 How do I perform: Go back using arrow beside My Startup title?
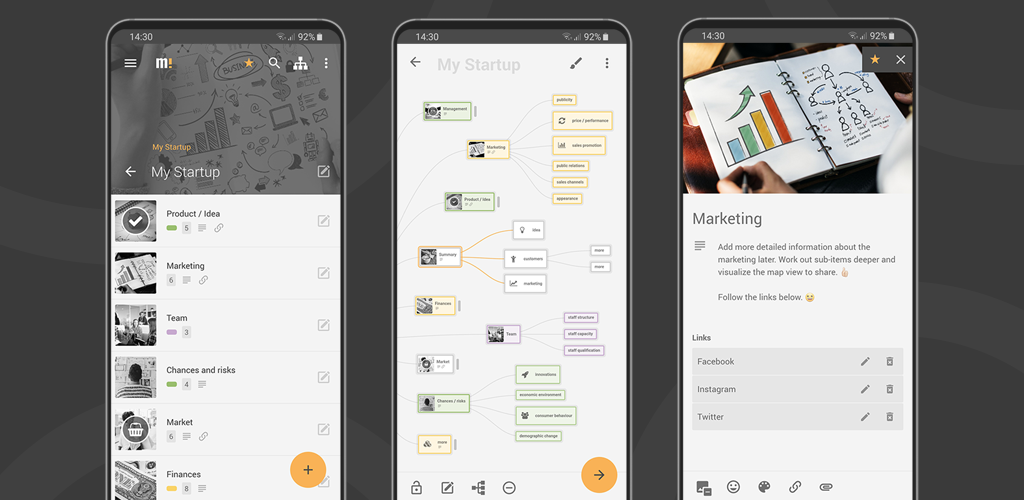click(131, 172)
